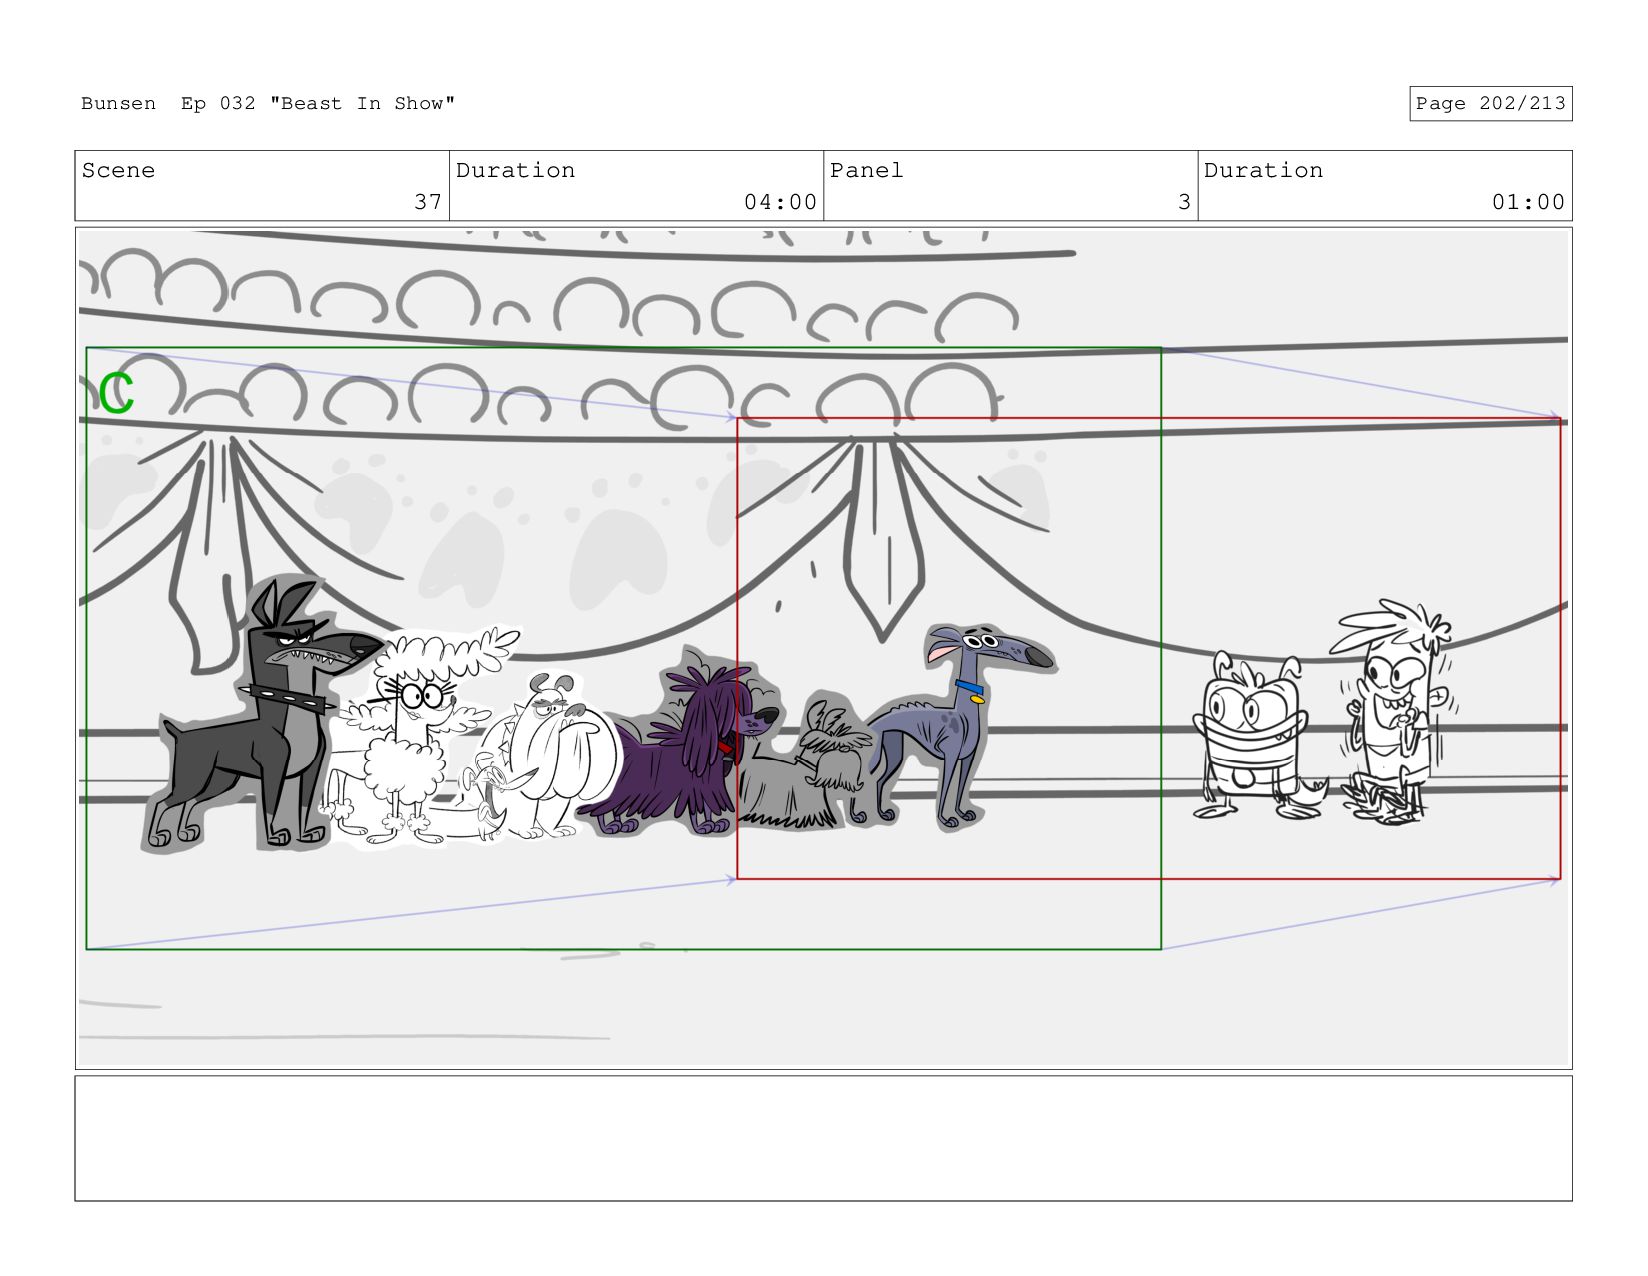Click the episode title text 'Bunsen Ep 032 "Beast In Show"'
The image size is (1648, 1276).
coord(268,104)
